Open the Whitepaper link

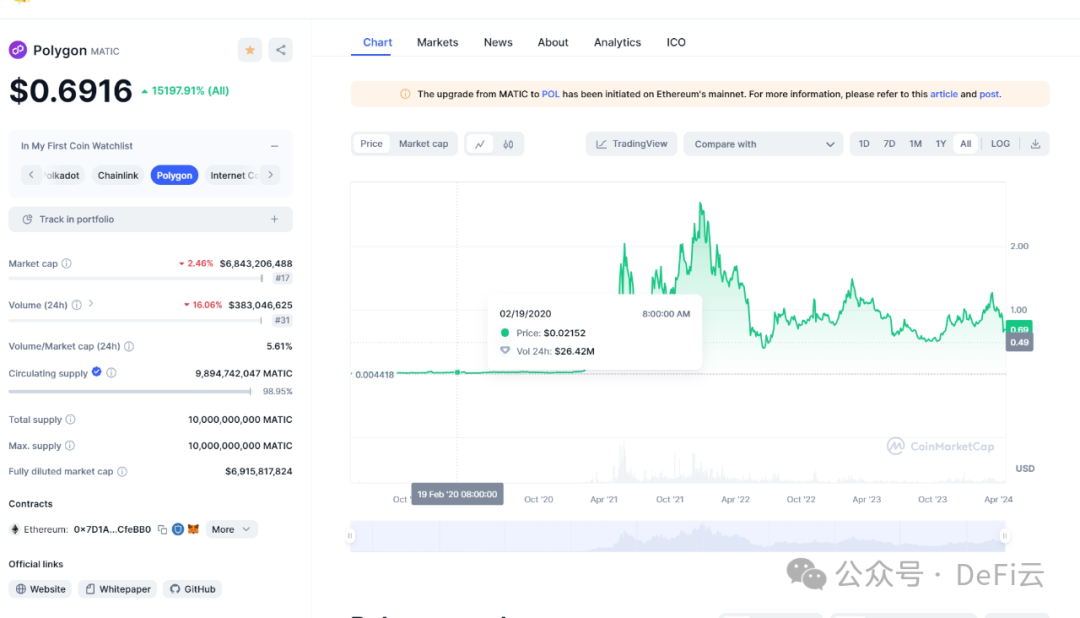click(117, 590)
